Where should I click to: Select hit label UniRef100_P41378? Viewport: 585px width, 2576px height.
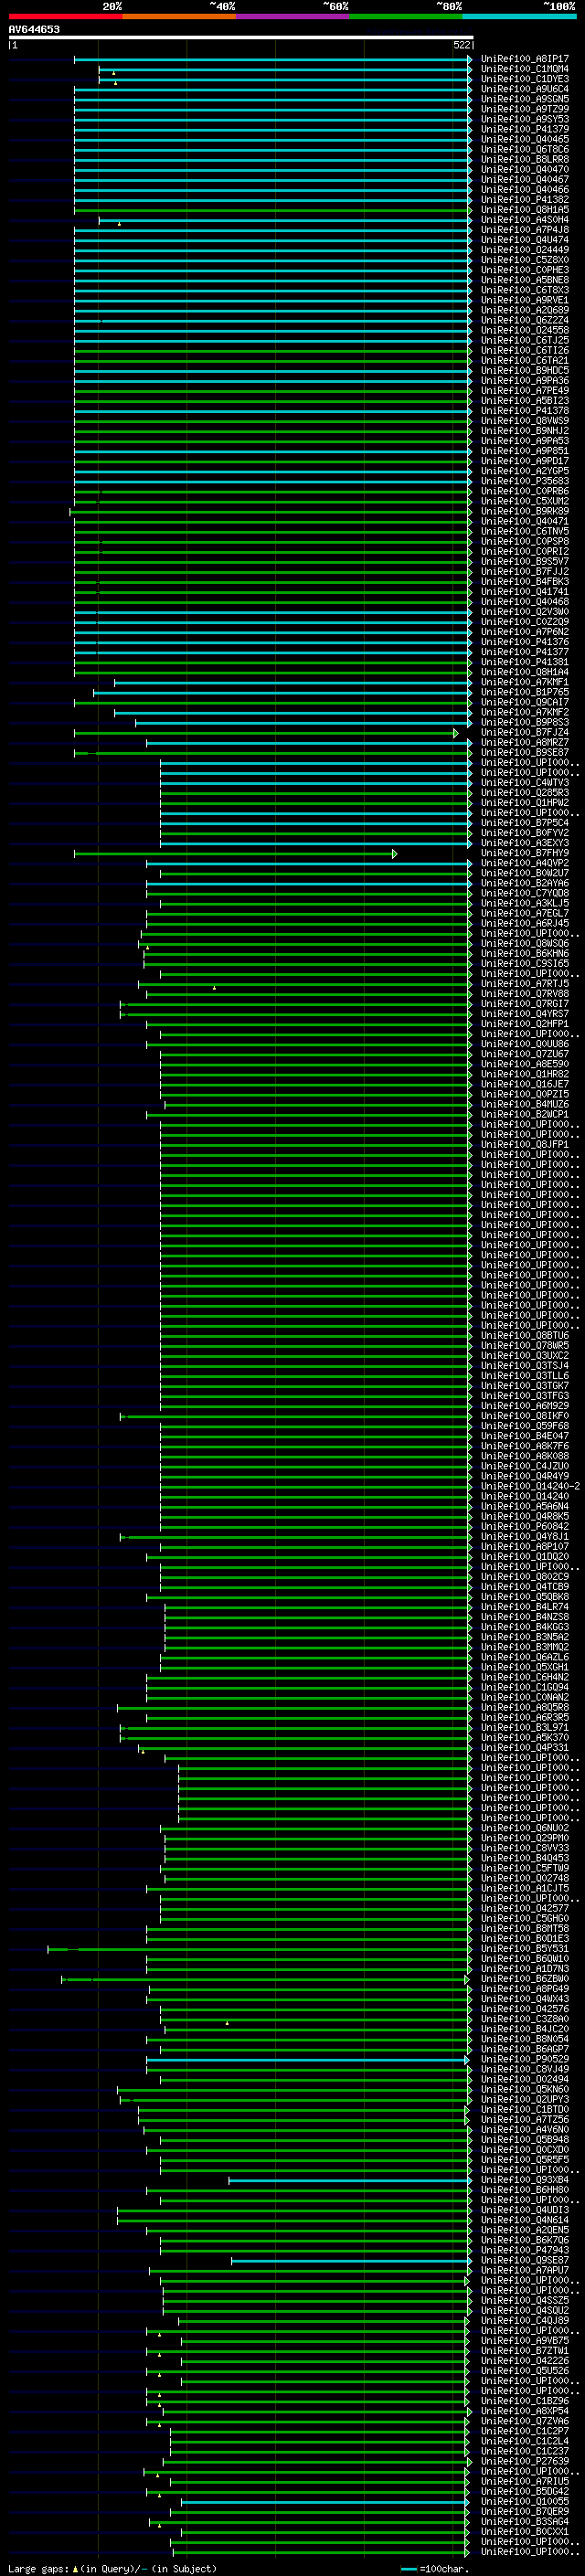[524, 411]
